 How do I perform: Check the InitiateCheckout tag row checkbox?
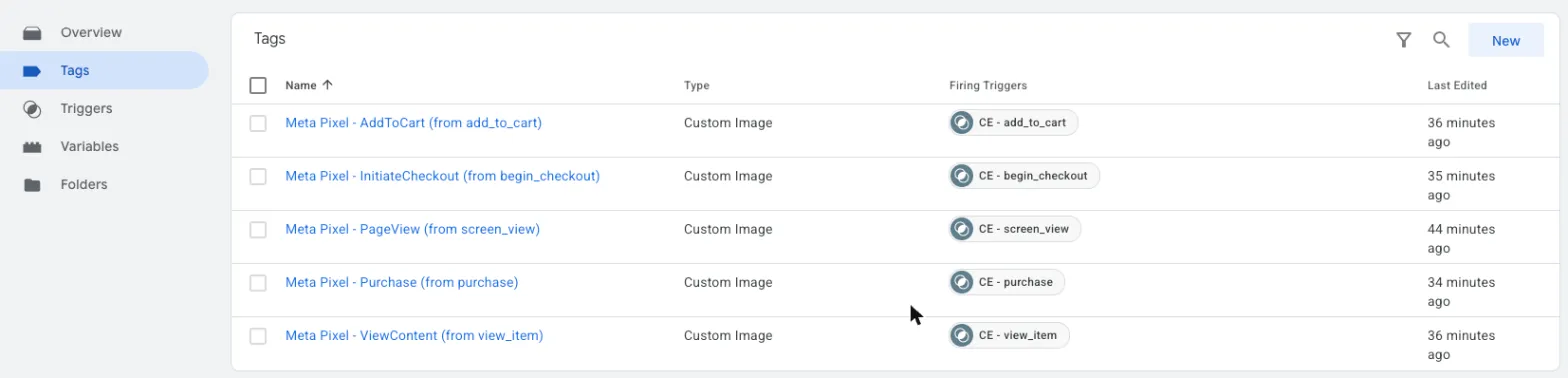click(258, 176)
